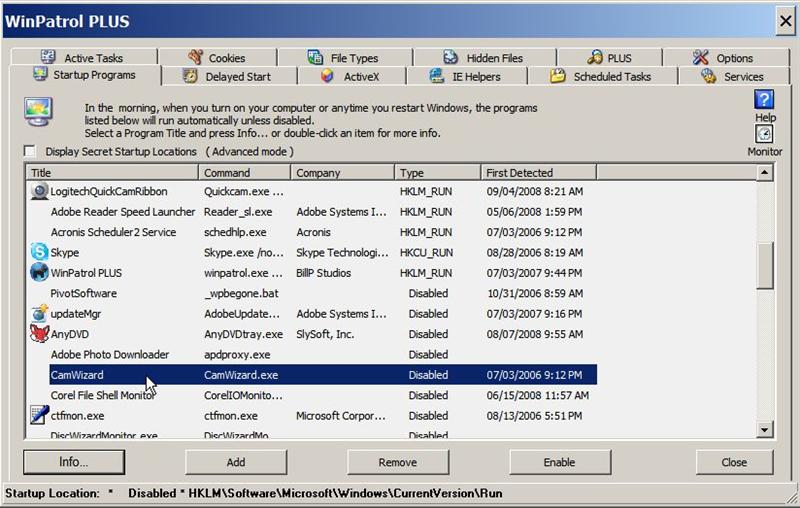Click the Skype row icon
The height and width of the screenshot is (508, 800).
coord(39,252)
